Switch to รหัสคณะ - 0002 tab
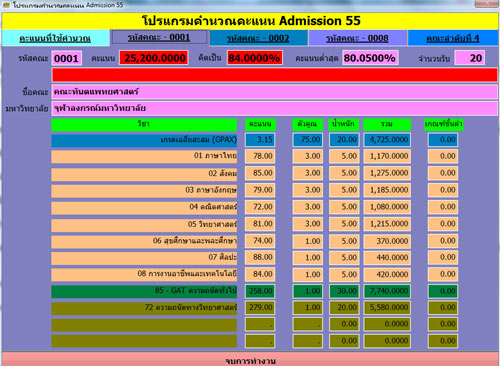Viewport: 500px width, 366px height. (258, 38)
